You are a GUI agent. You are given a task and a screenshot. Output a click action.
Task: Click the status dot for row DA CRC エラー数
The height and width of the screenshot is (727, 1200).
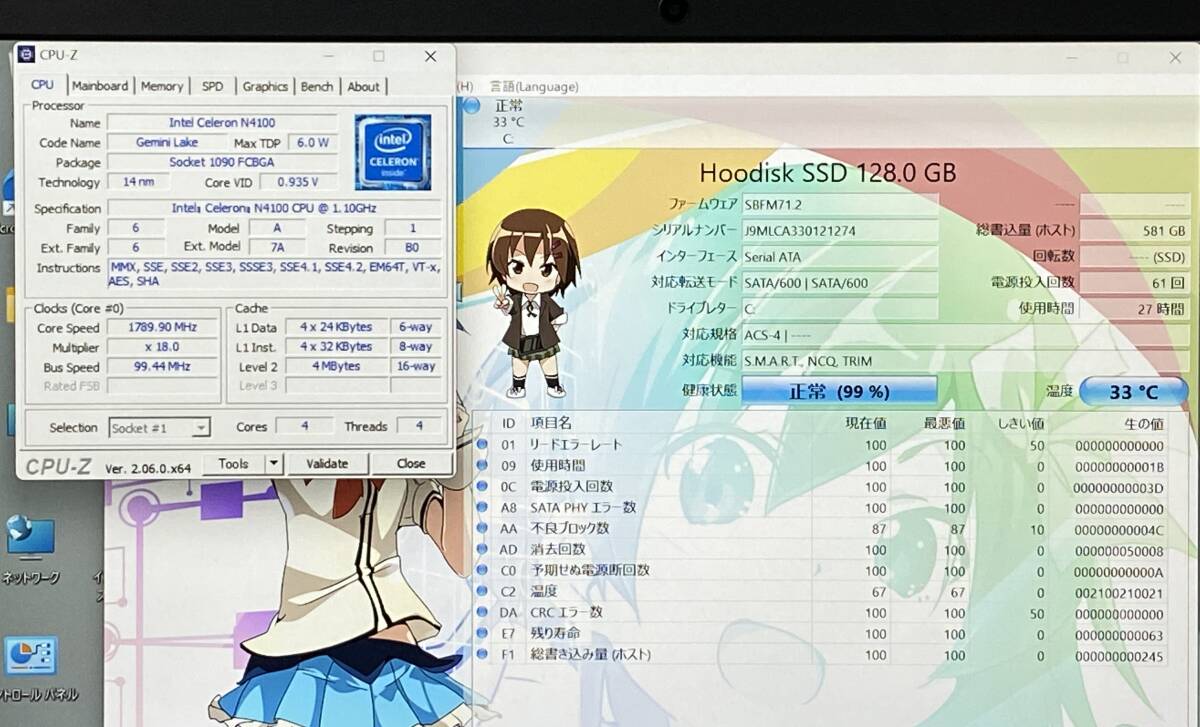coord(482,613)
